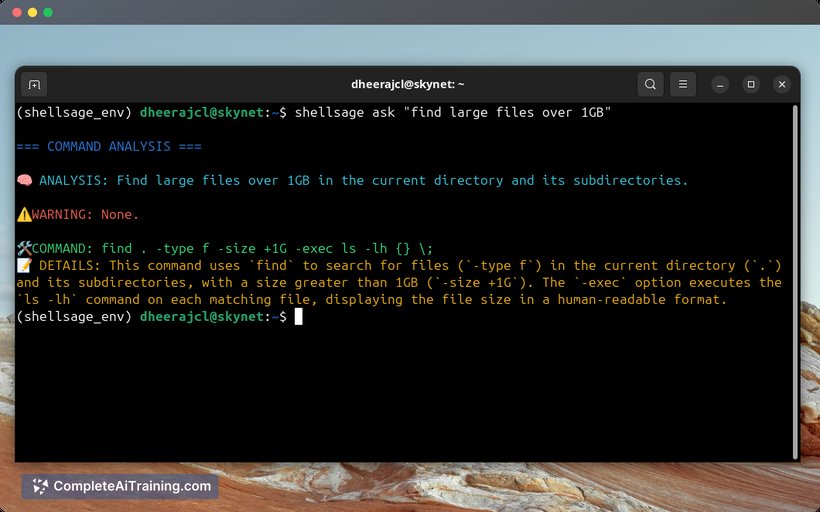Click the DETAILS line ending 'human-readable format.'
This screenshot has width=820, height=512.
point(372,299)
